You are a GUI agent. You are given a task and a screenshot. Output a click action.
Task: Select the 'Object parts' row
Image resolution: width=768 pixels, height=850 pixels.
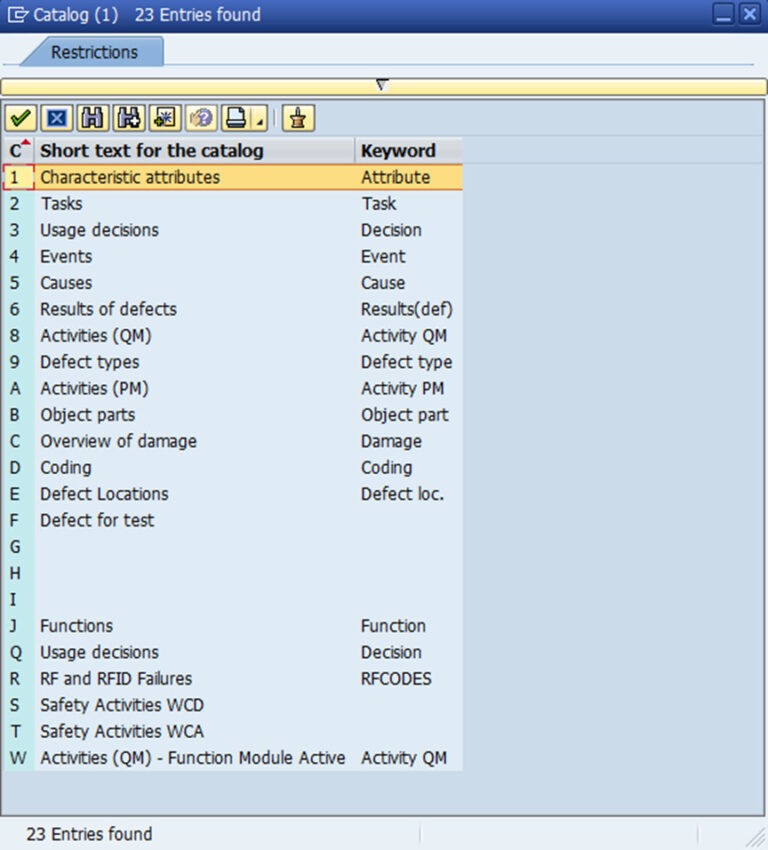tap(233, 415)
